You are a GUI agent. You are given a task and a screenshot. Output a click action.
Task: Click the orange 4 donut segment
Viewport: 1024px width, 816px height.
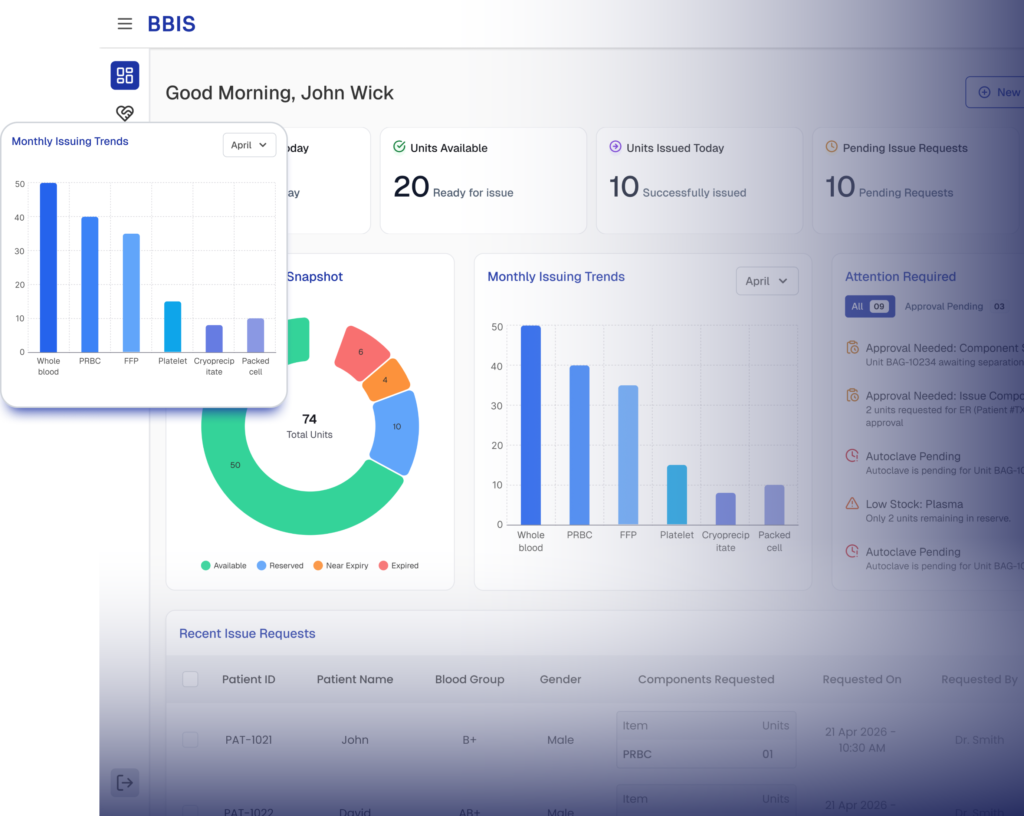(x=385, y=379)
